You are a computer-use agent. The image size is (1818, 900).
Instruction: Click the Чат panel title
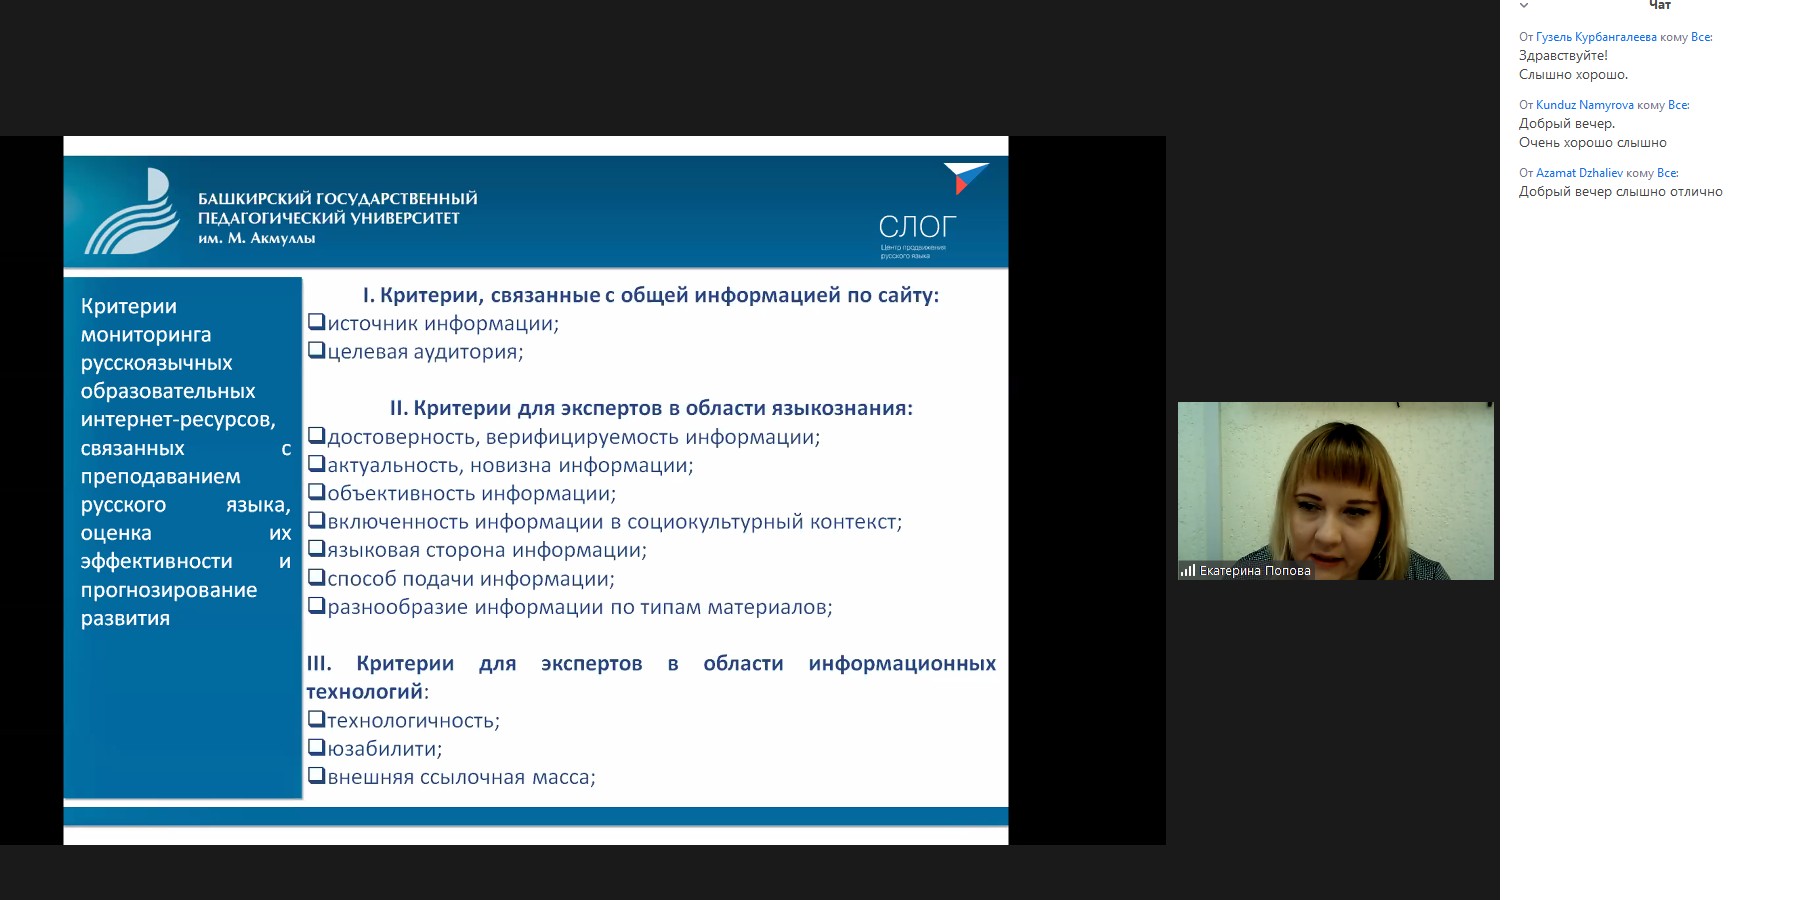click(1659, 6)
